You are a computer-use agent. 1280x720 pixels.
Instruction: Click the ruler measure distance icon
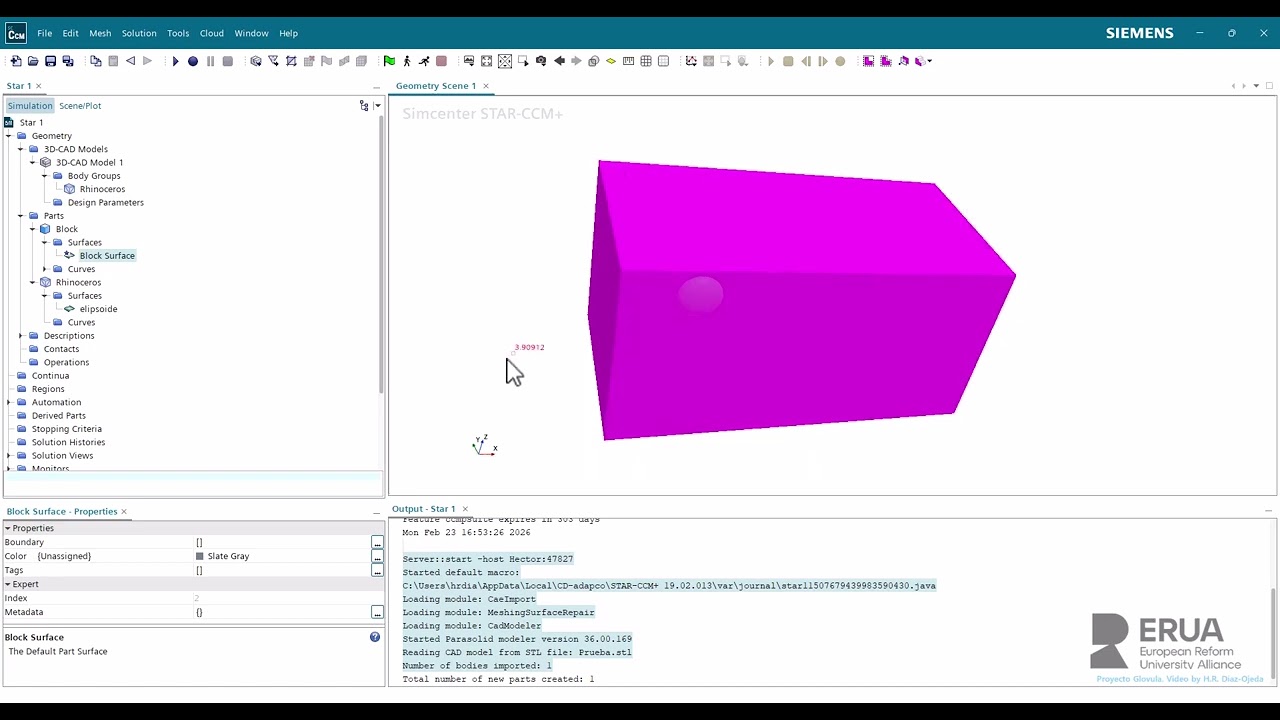point(628,61)
